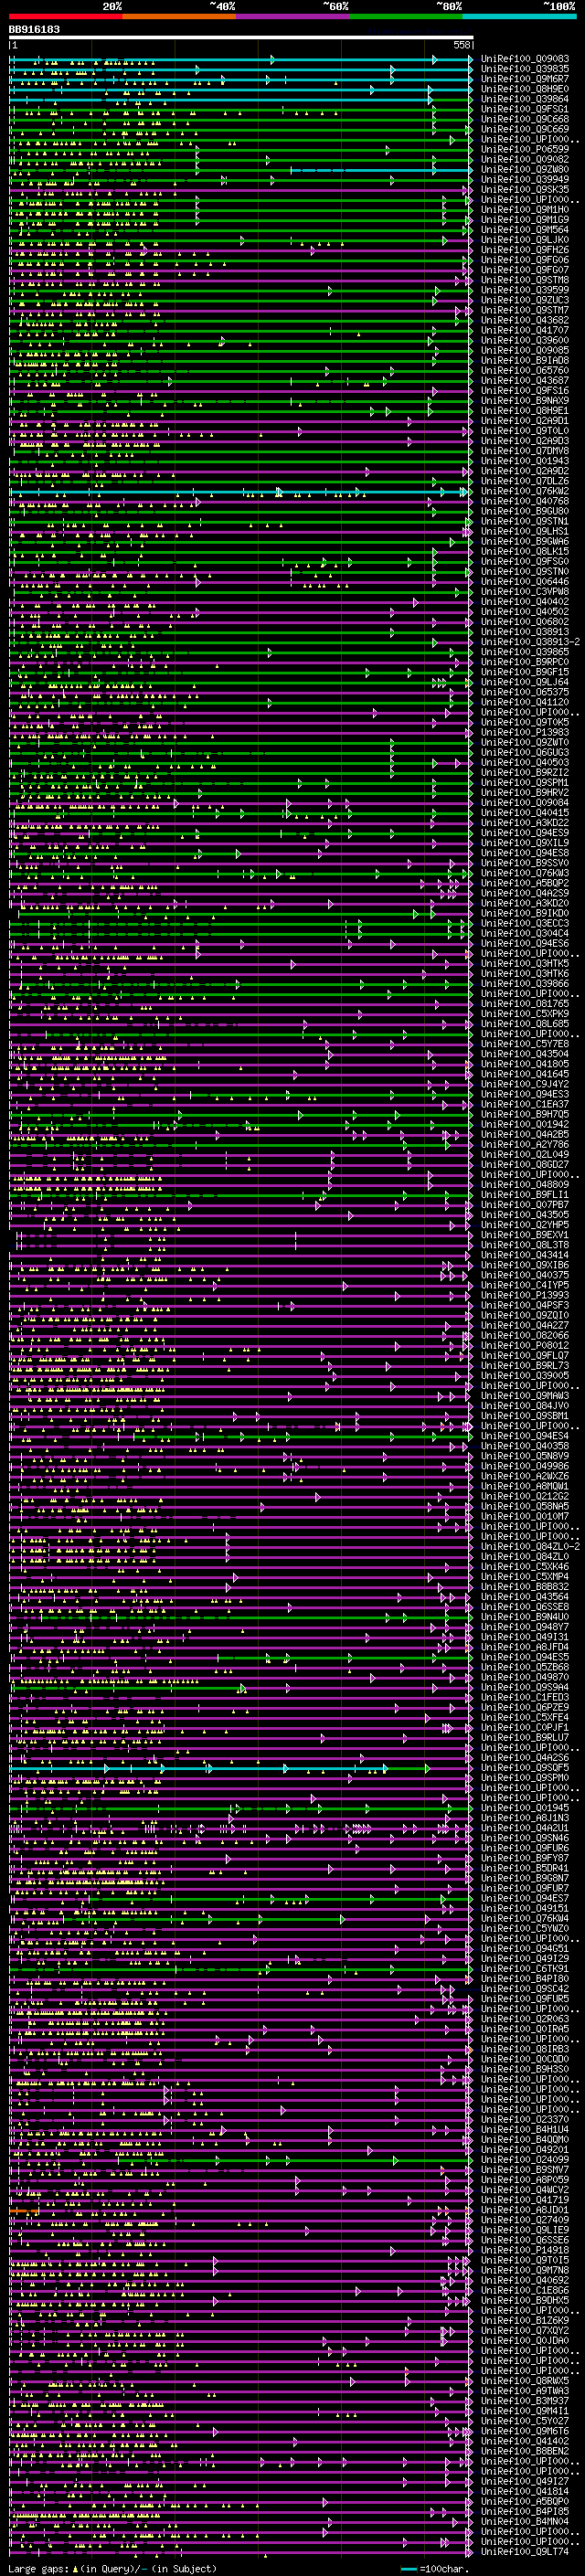Click the label UniRef100_B4PI85
Image resolution: width=585 pixels, height=2576 pixels.
click(525, 2511)
